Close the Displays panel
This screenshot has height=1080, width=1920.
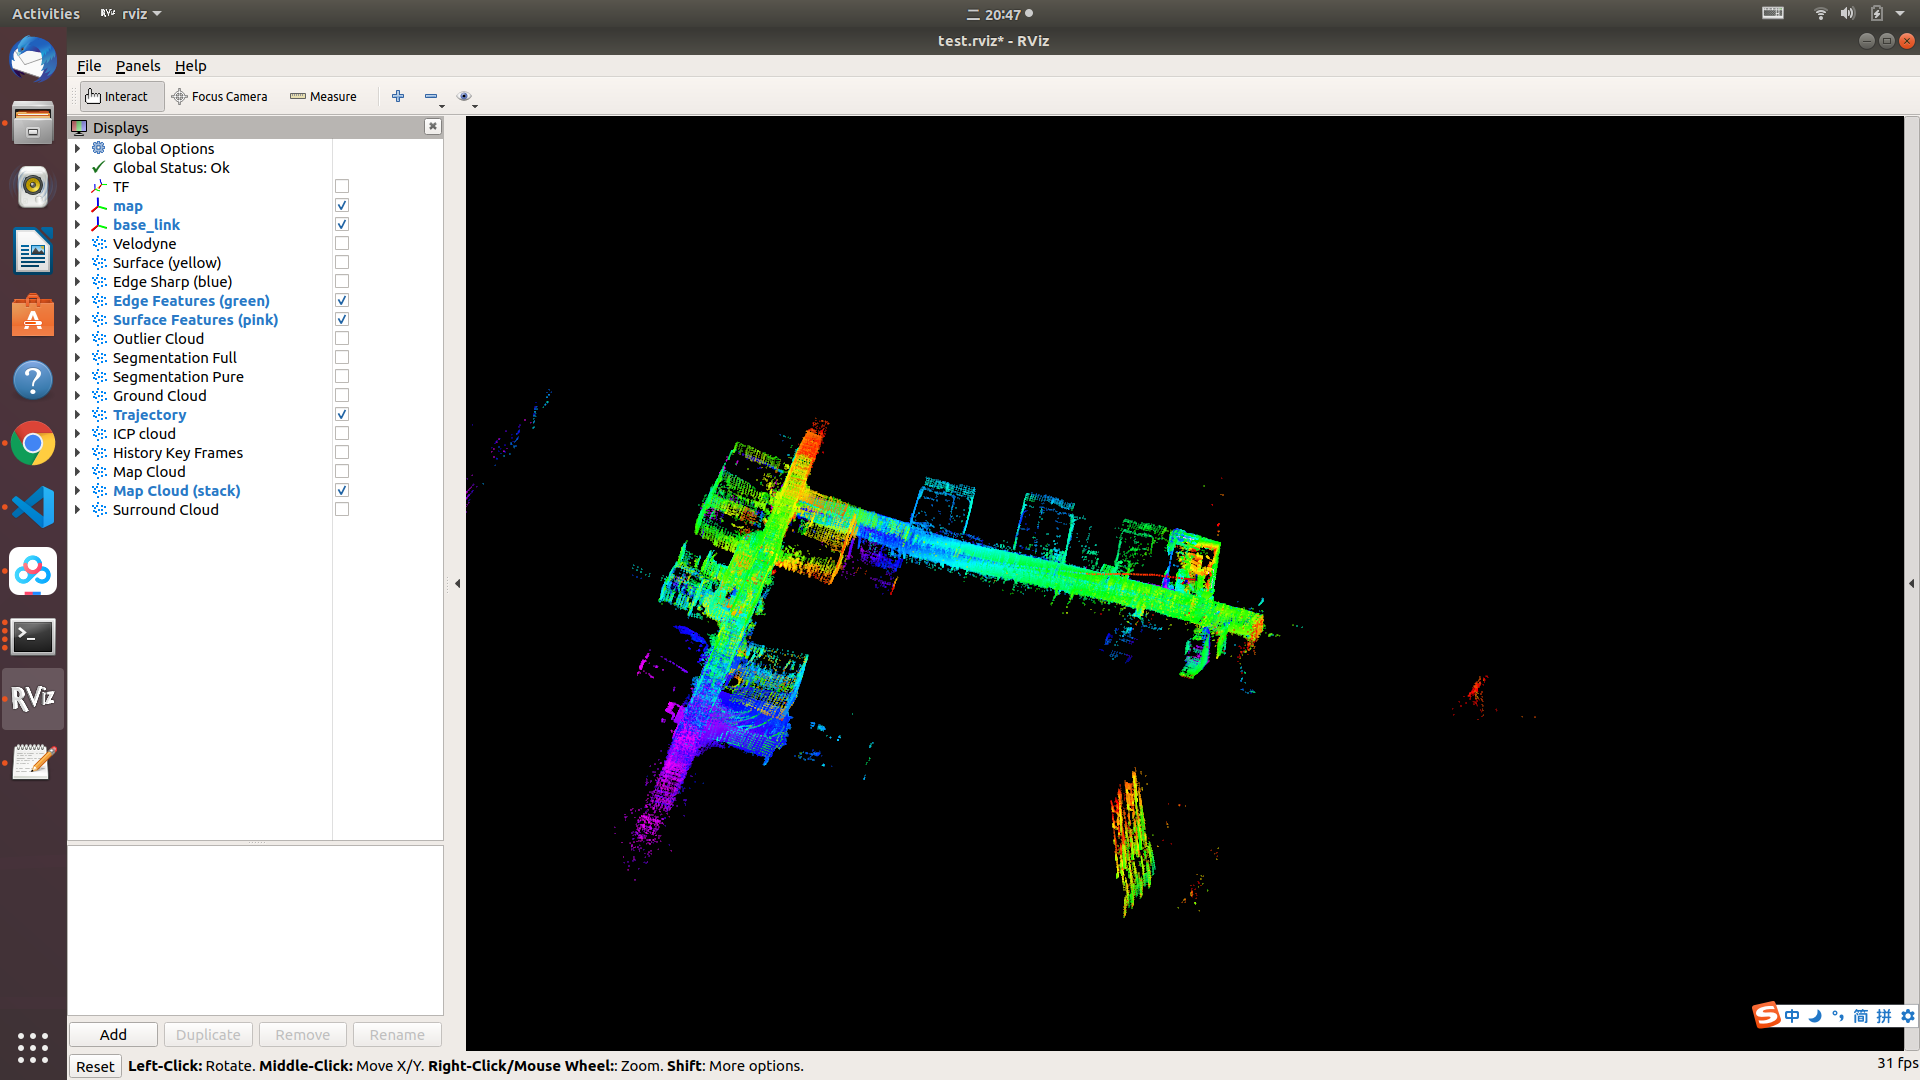(432, 126)
